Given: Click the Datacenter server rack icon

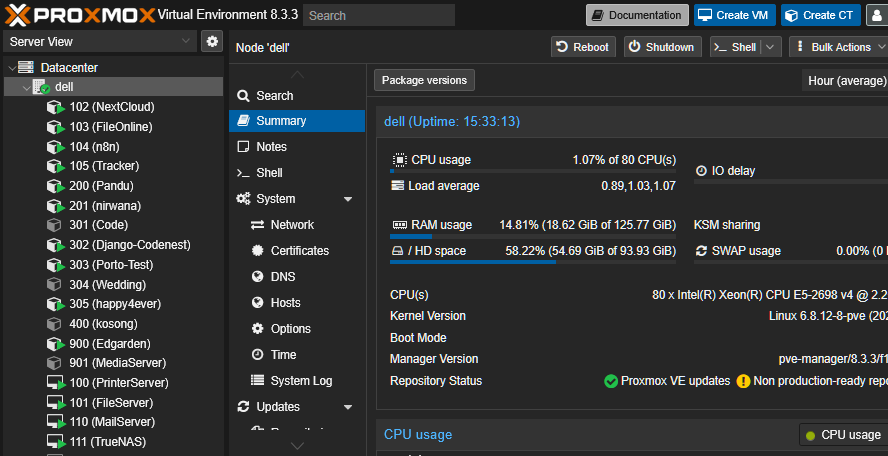Looking at the screenshot, I should (x=26, y=67).
